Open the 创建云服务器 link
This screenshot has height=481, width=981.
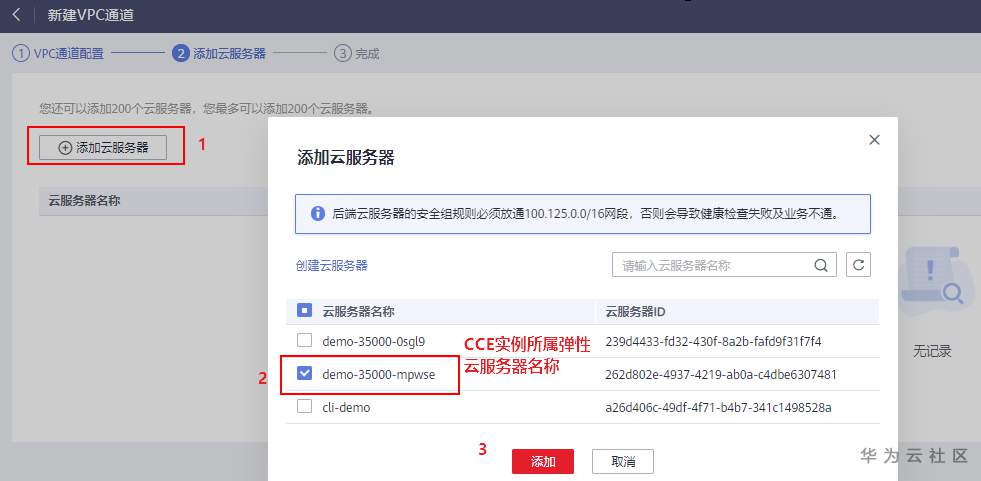[x=332, y=265]
